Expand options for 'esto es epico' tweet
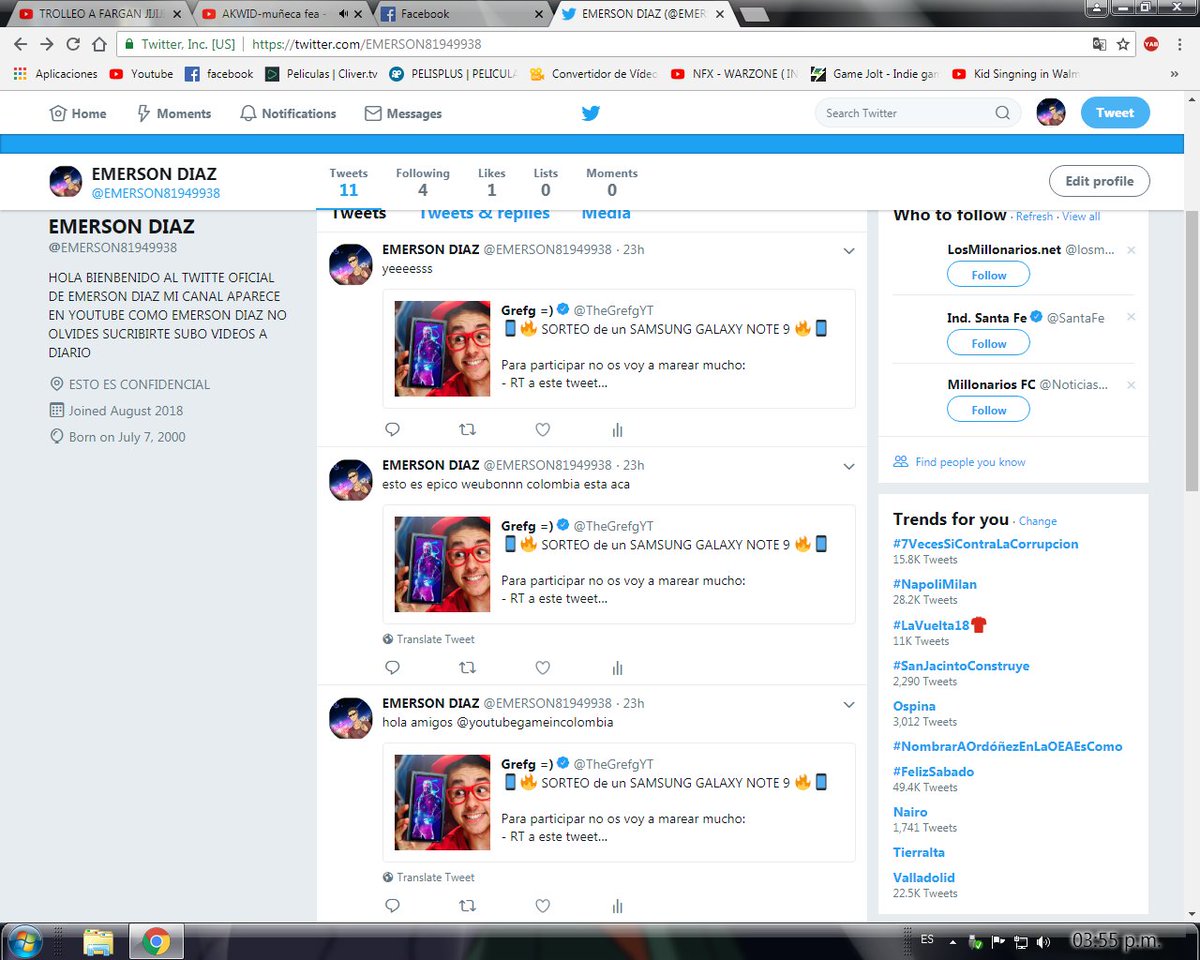The image size is (1200, 960). pos(849,467)
